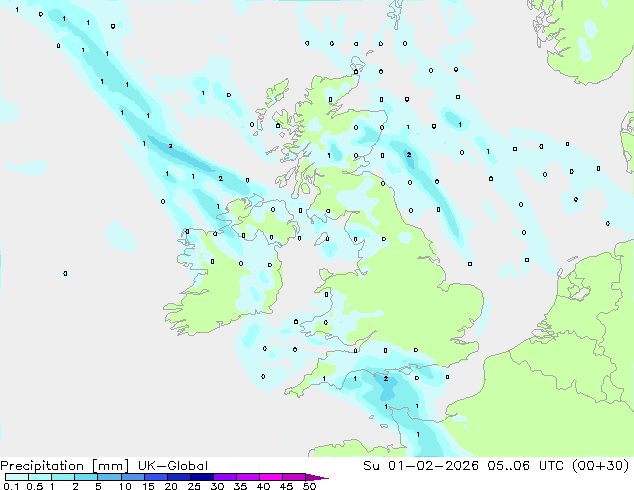634x490 pixels.
Task: Click the "Precipitation" title text
Action: click(42, 466)
